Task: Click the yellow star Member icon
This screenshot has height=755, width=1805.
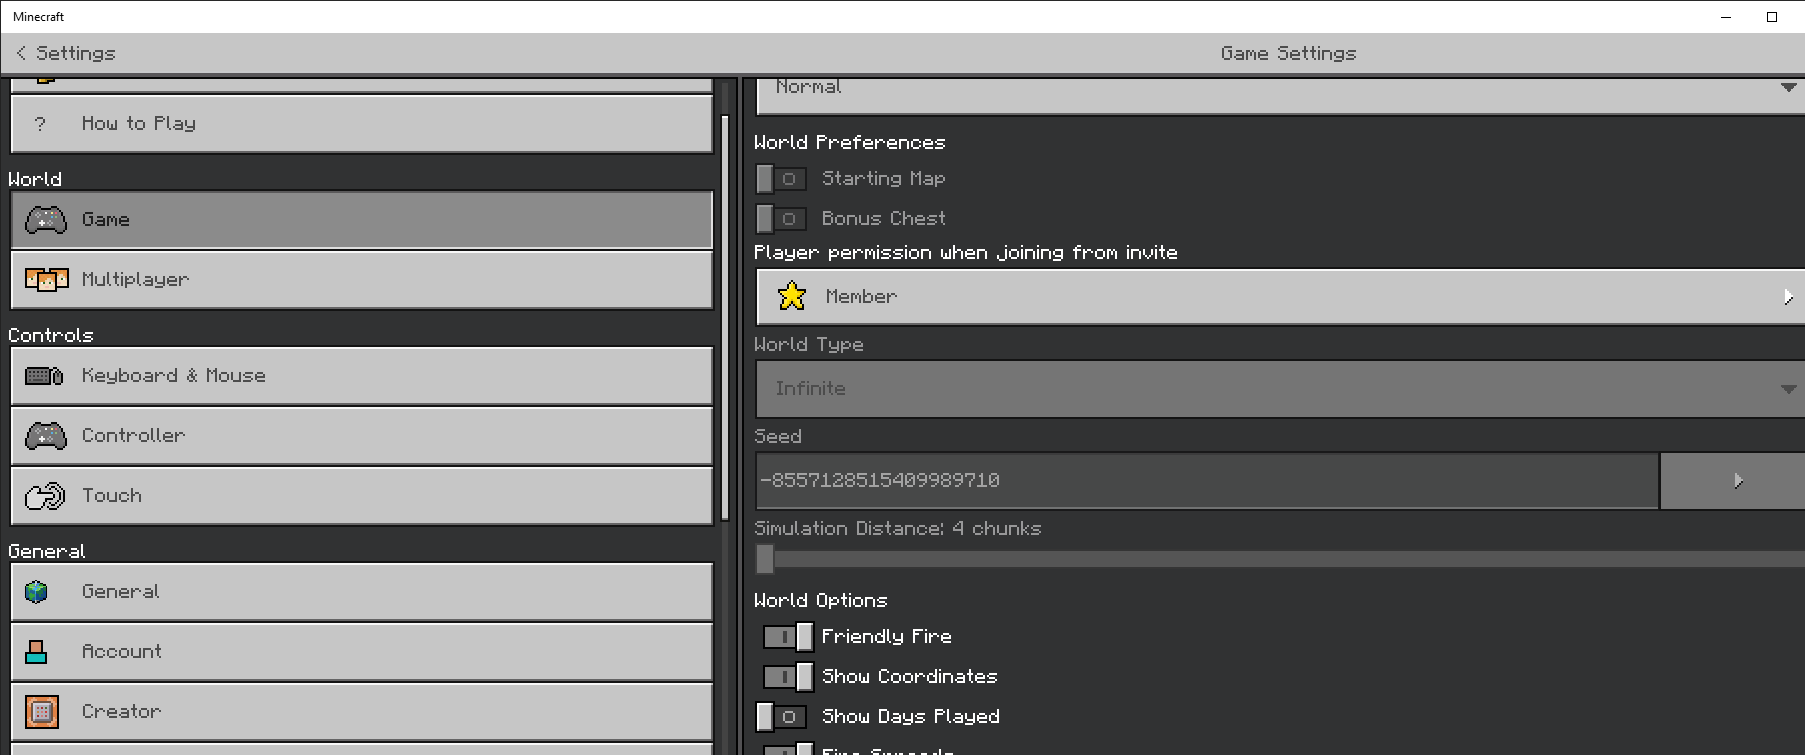Action: coord(792,296)
